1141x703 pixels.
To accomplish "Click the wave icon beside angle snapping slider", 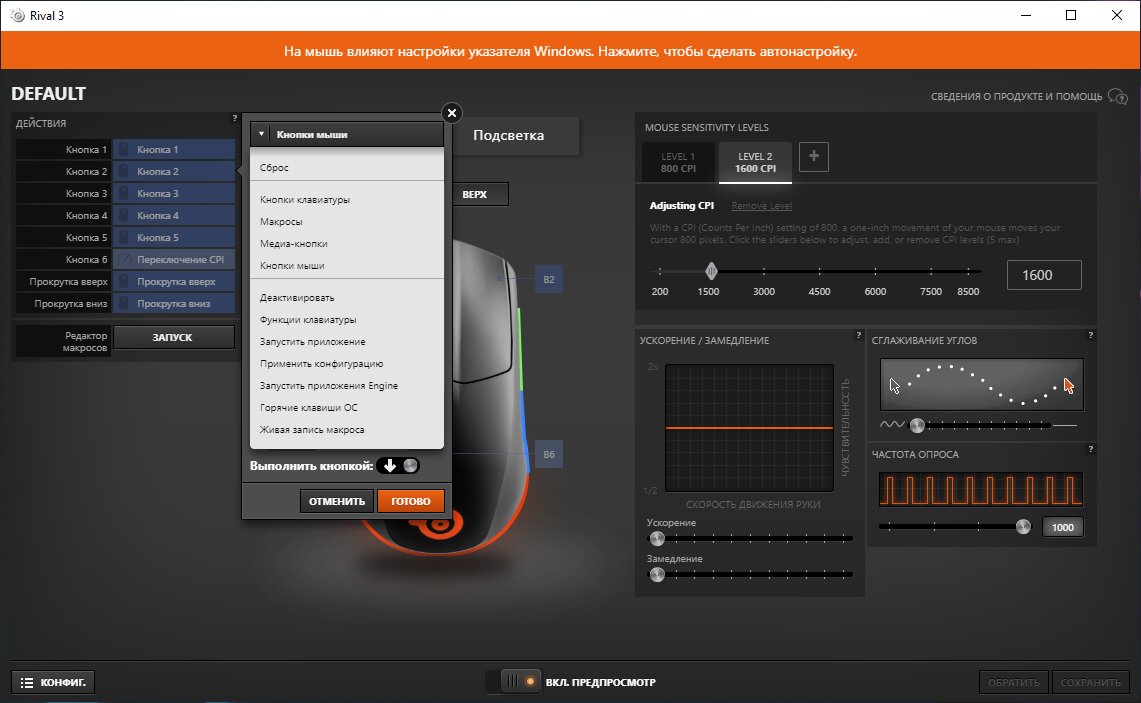I will point(892,425).
